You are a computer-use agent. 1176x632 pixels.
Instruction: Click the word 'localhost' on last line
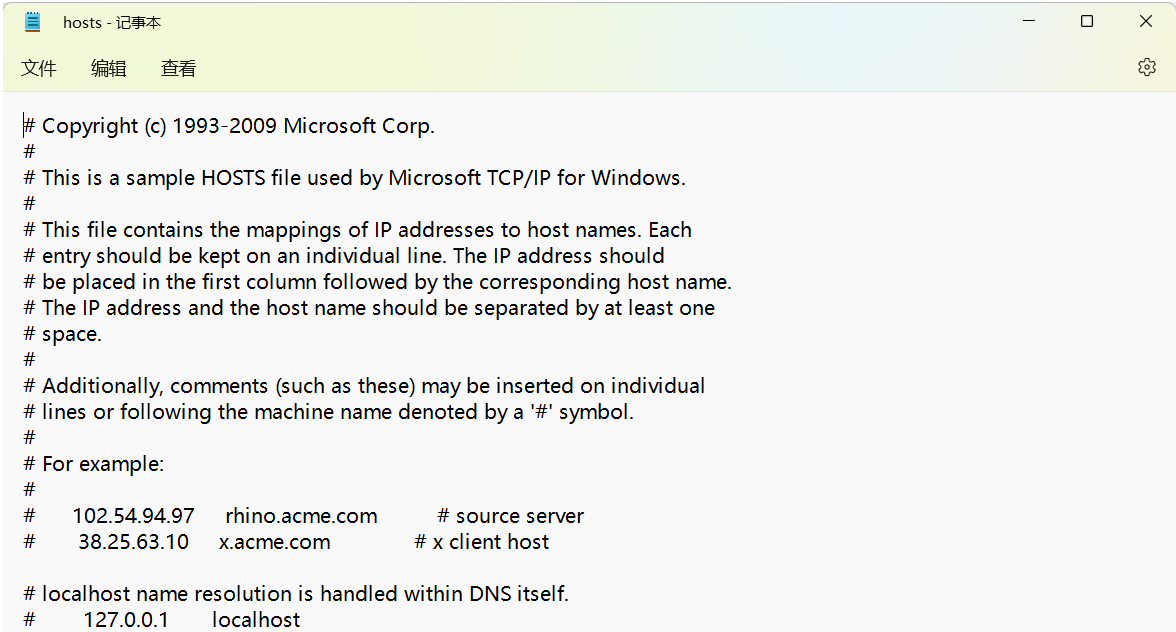255,619
